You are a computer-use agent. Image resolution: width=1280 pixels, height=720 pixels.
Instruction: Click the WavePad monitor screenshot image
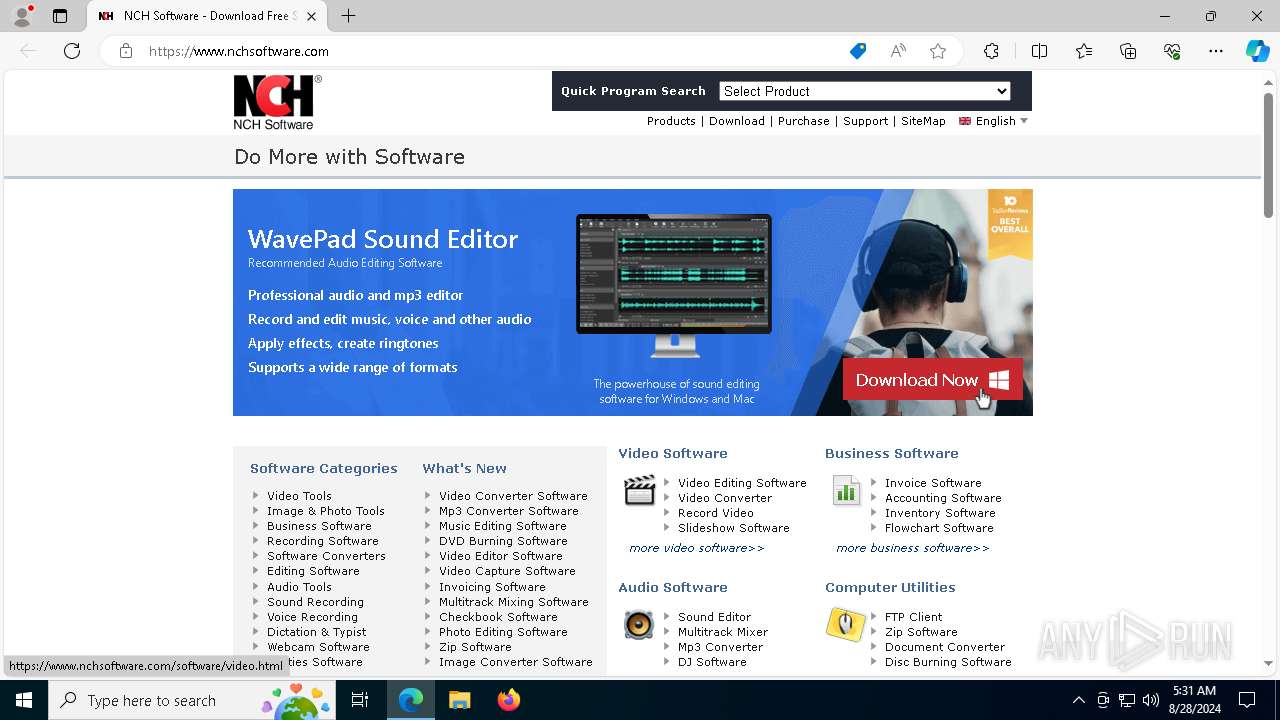click(674, 285)
